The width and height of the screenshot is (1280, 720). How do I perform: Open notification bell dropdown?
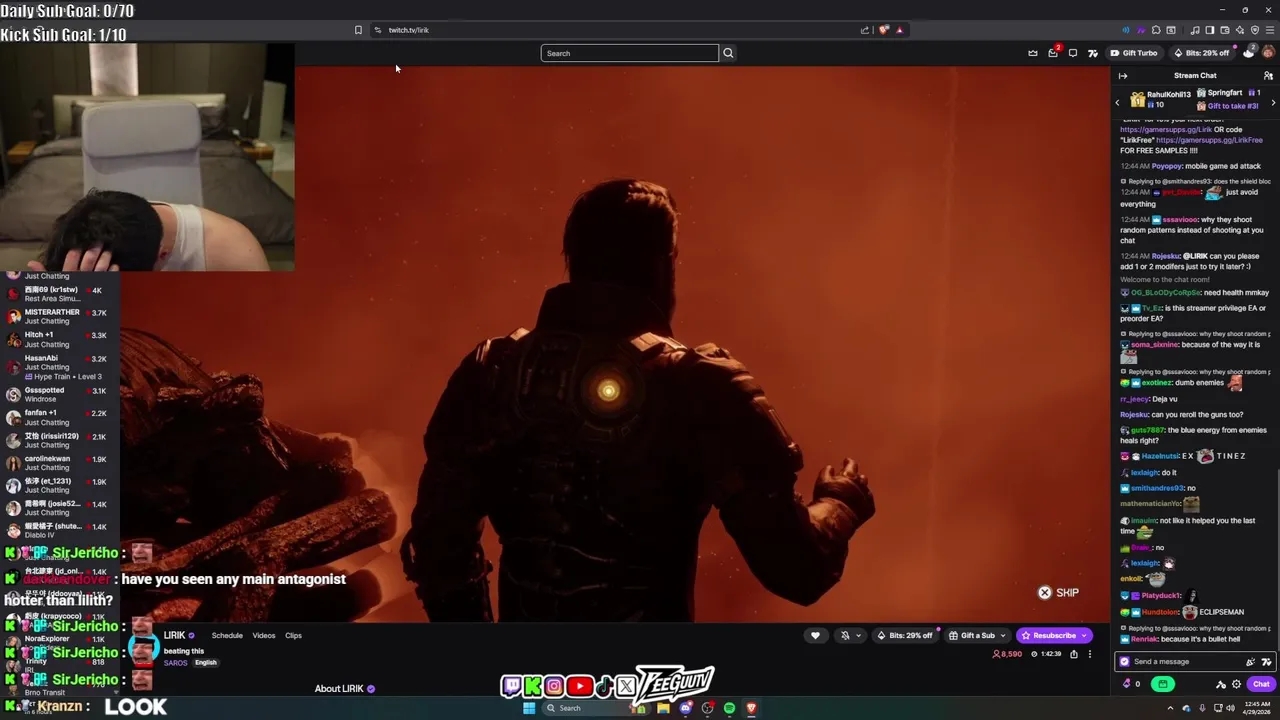point(850,636)
